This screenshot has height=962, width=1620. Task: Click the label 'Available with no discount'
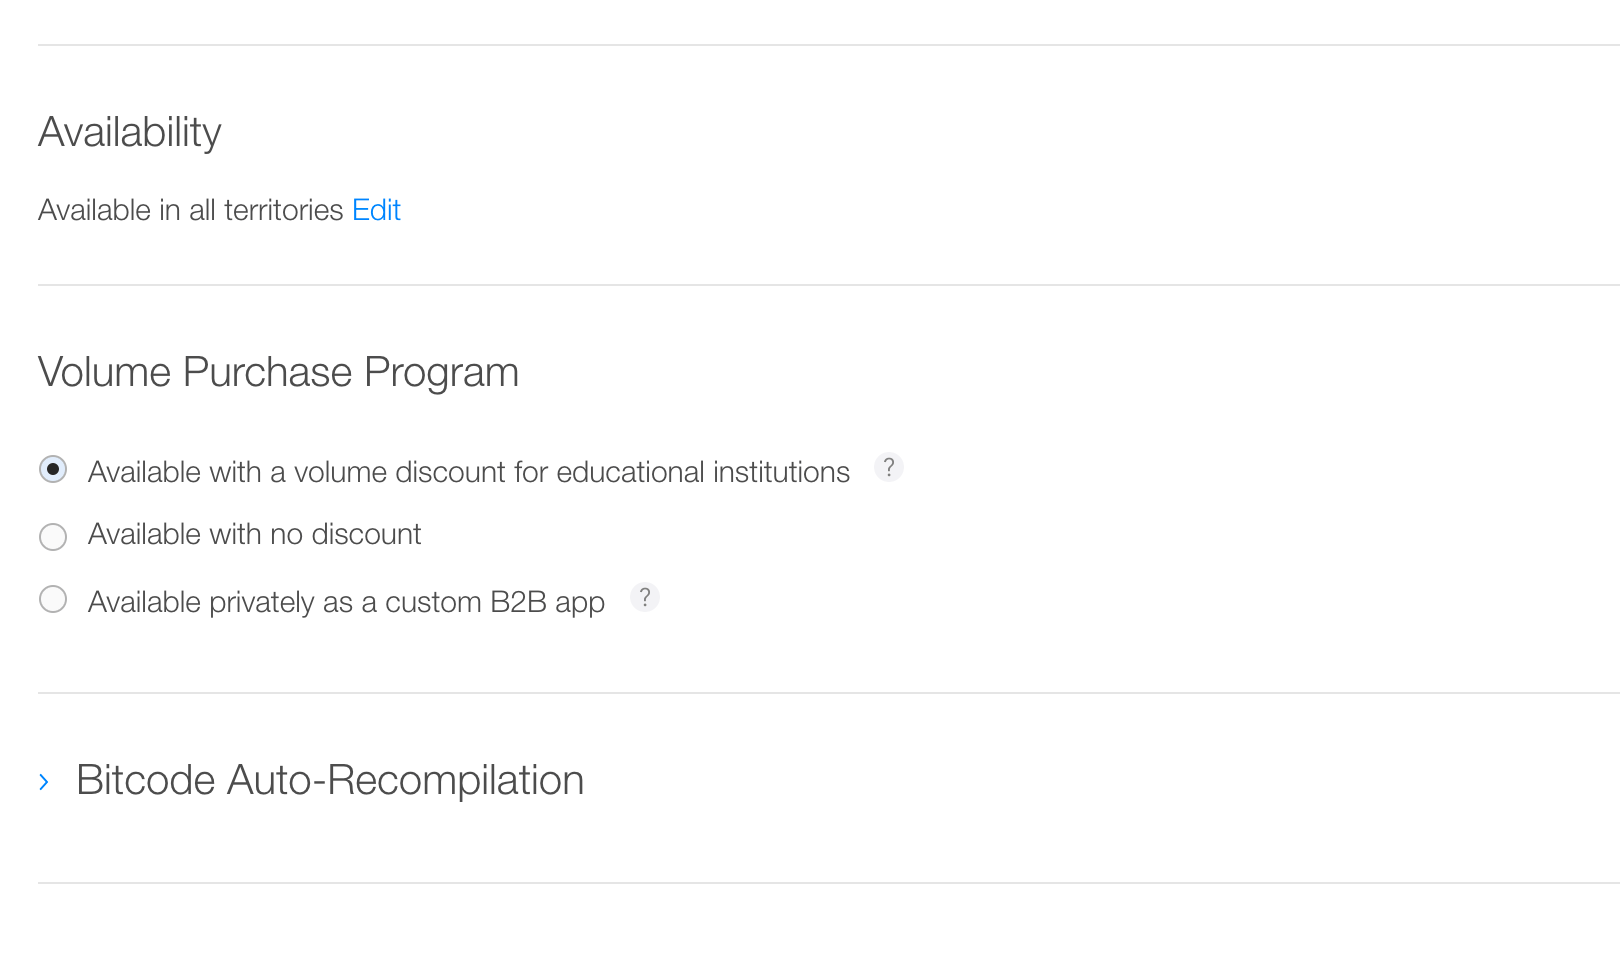(x=254, y=534)
